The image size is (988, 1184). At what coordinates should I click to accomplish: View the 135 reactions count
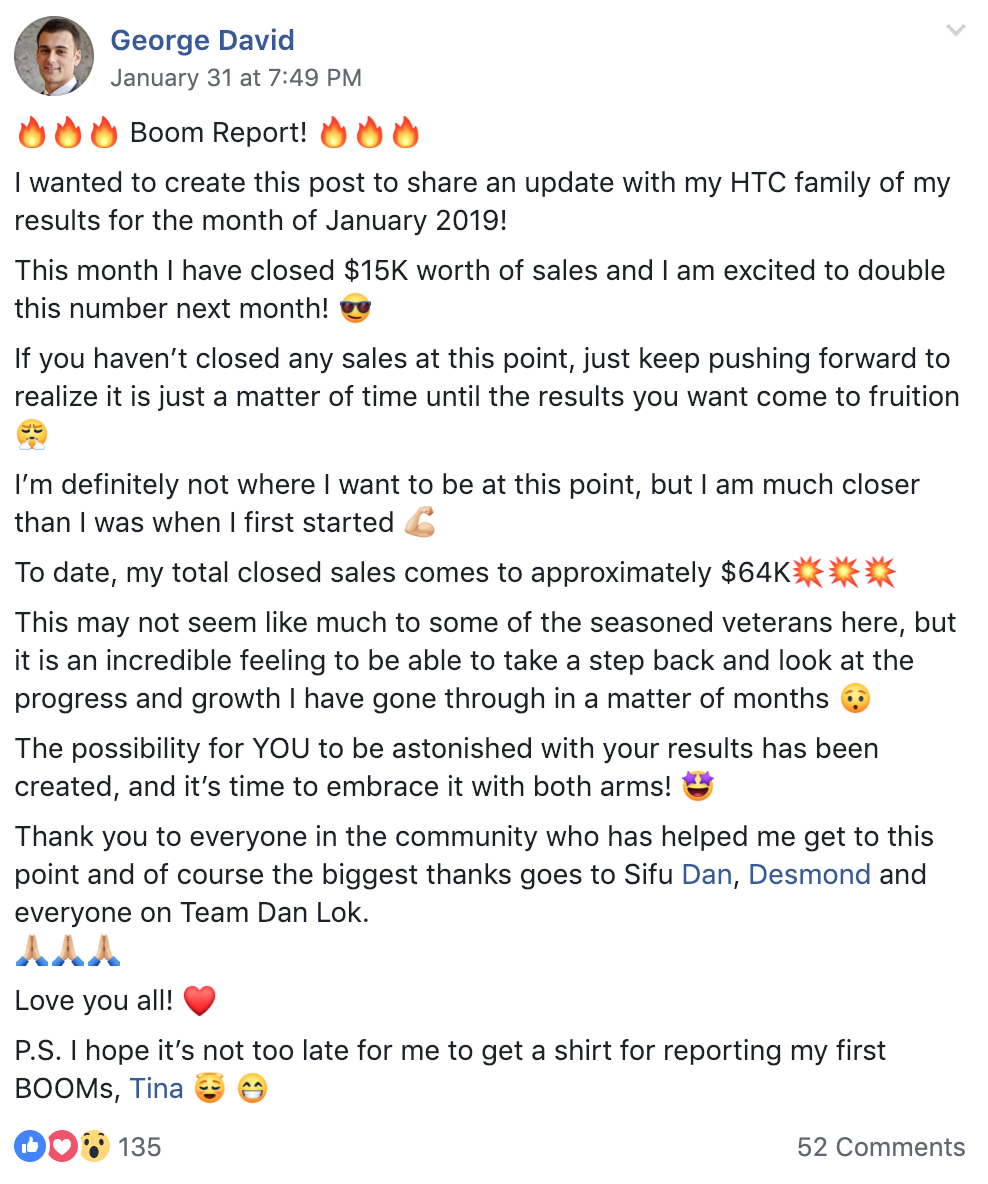[140, 1147]
